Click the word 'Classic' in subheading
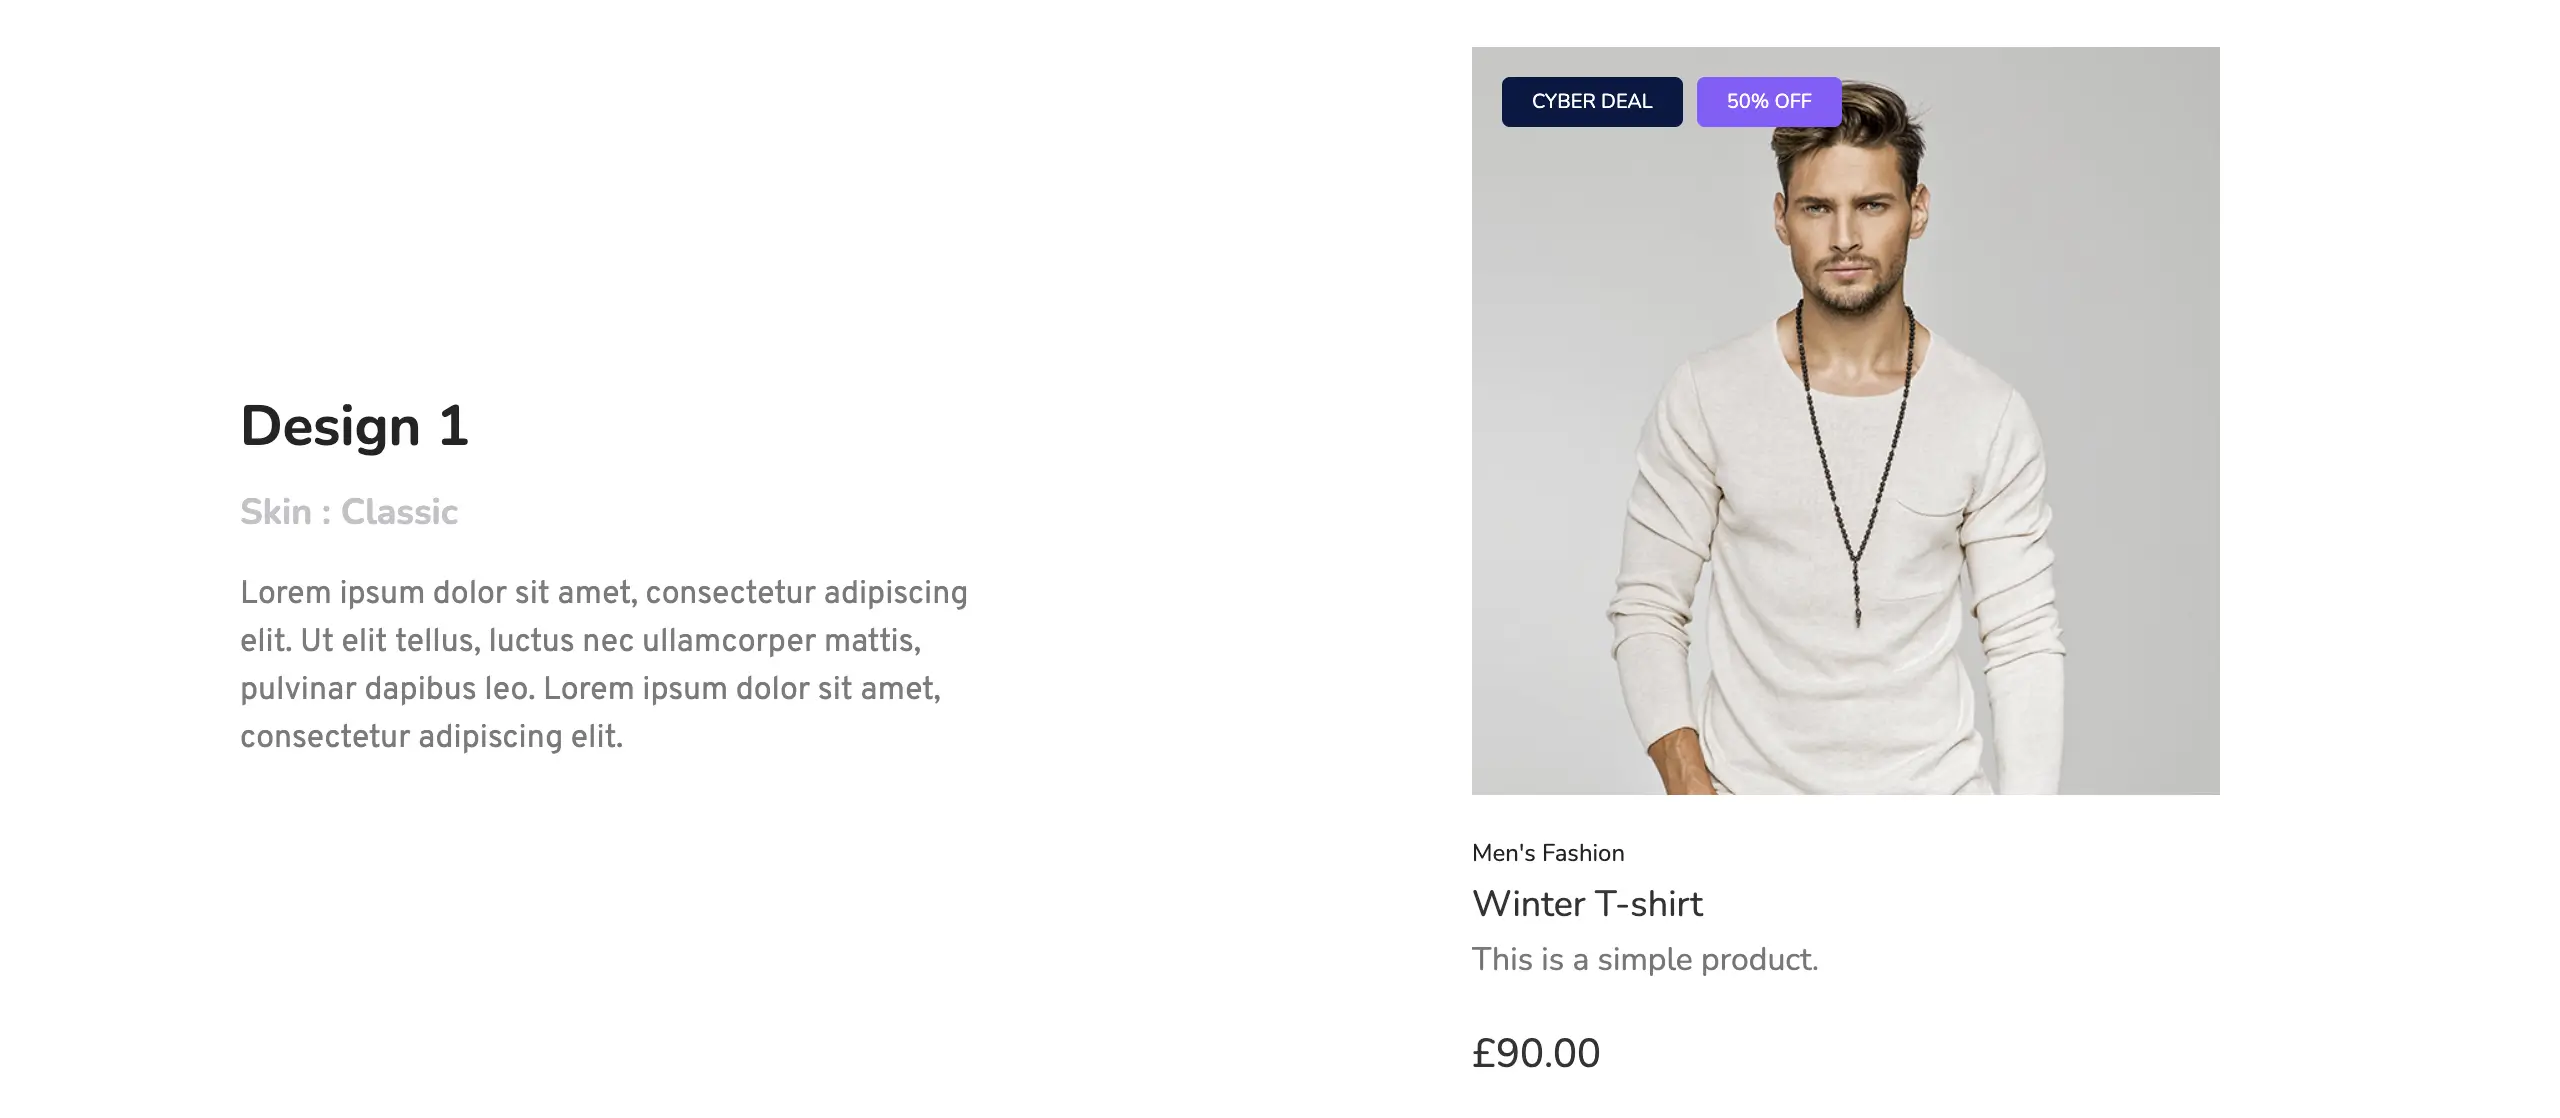The width and height of the screenshot is (2560, 1118). click(x=399, y=512)
